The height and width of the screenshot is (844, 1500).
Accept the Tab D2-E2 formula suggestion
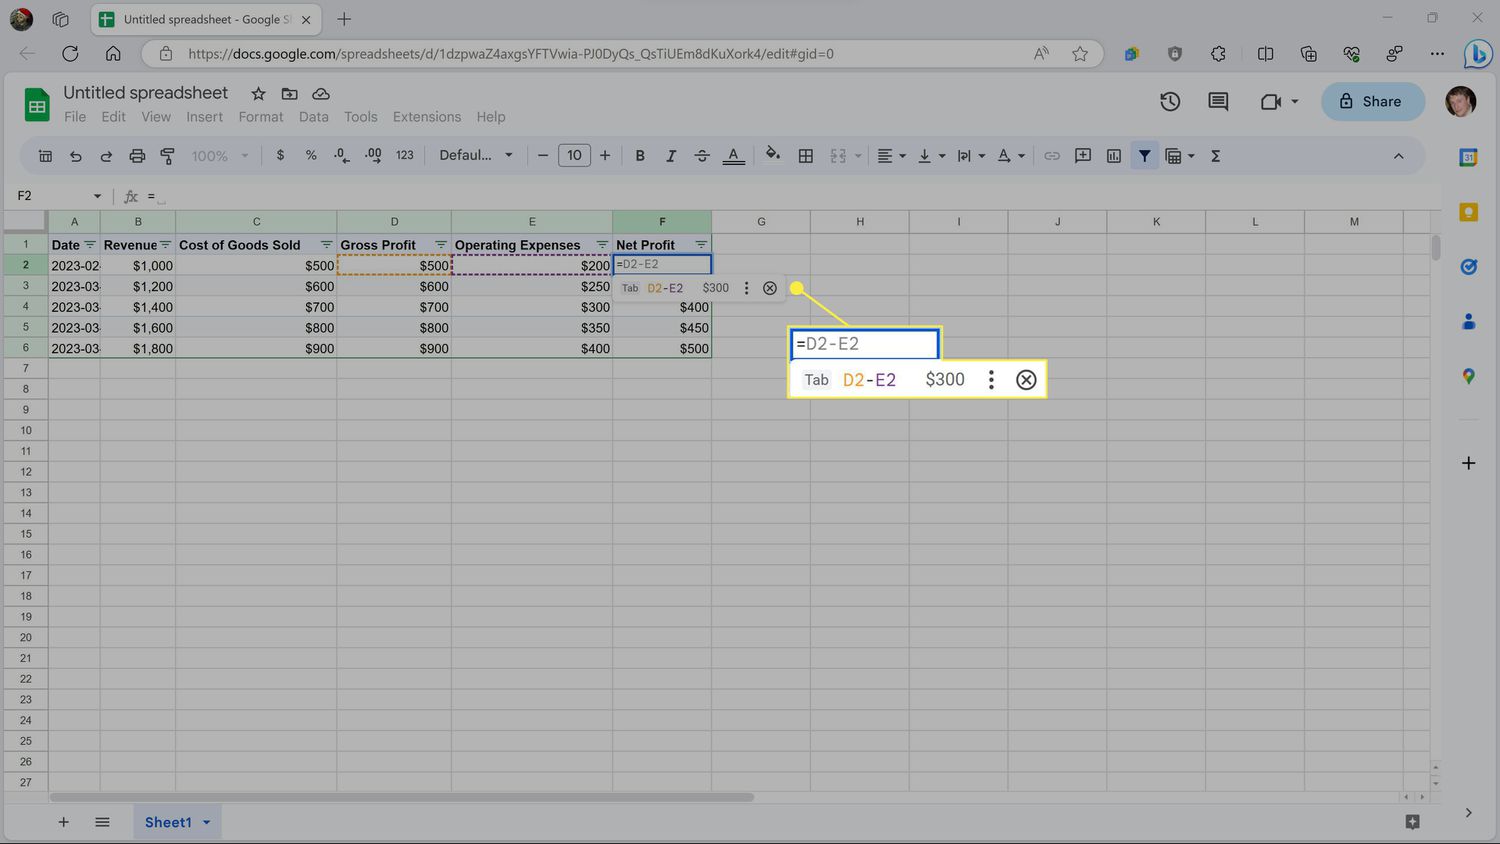665,288
